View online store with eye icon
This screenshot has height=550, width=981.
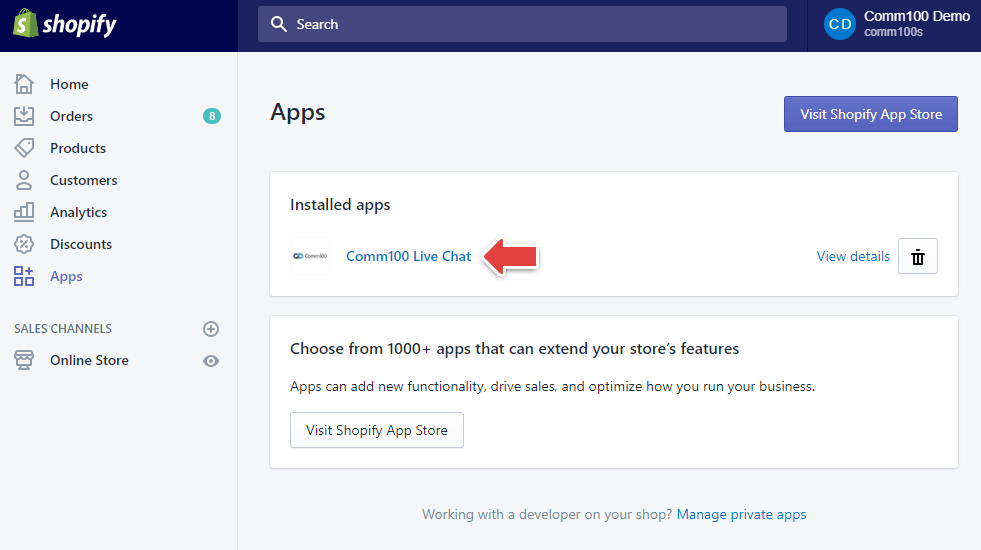pos(211,361)
